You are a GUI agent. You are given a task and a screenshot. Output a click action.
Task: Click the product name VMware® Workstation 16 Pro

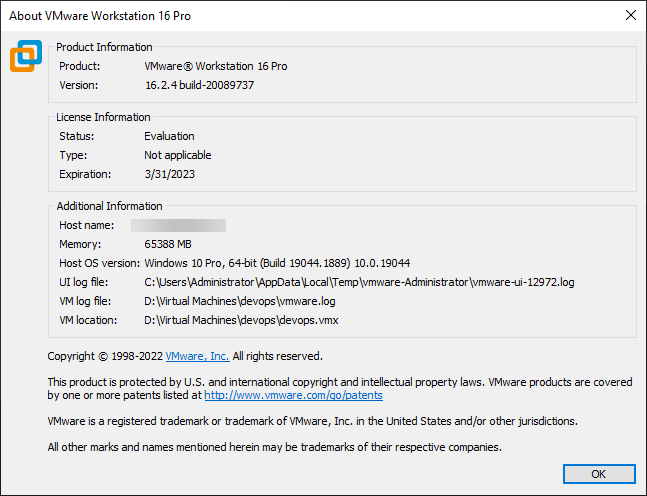tap(216, 66)
